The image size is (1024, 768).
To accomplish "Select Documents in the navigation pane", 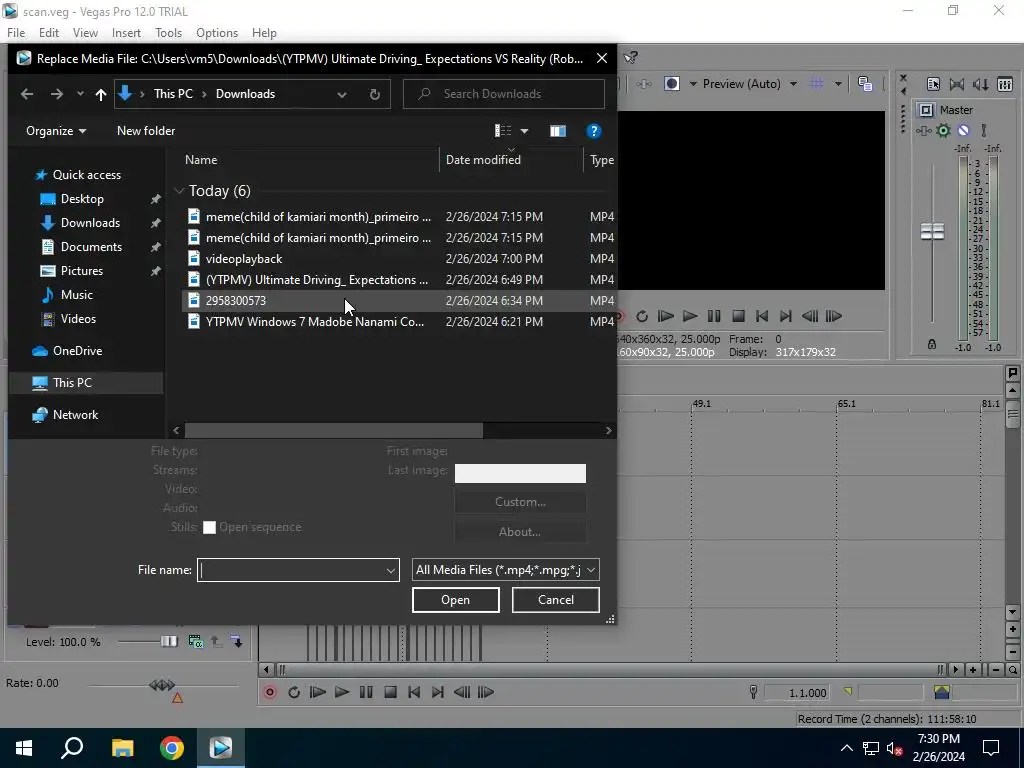I will pyautogui.click(x=91, y=247).
